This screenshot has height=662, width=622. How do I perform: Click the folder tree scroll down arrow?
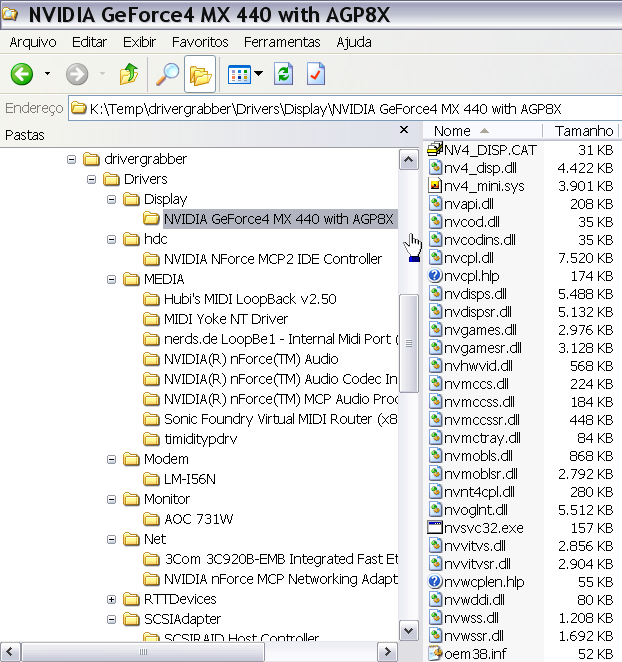tap(408, 630)
